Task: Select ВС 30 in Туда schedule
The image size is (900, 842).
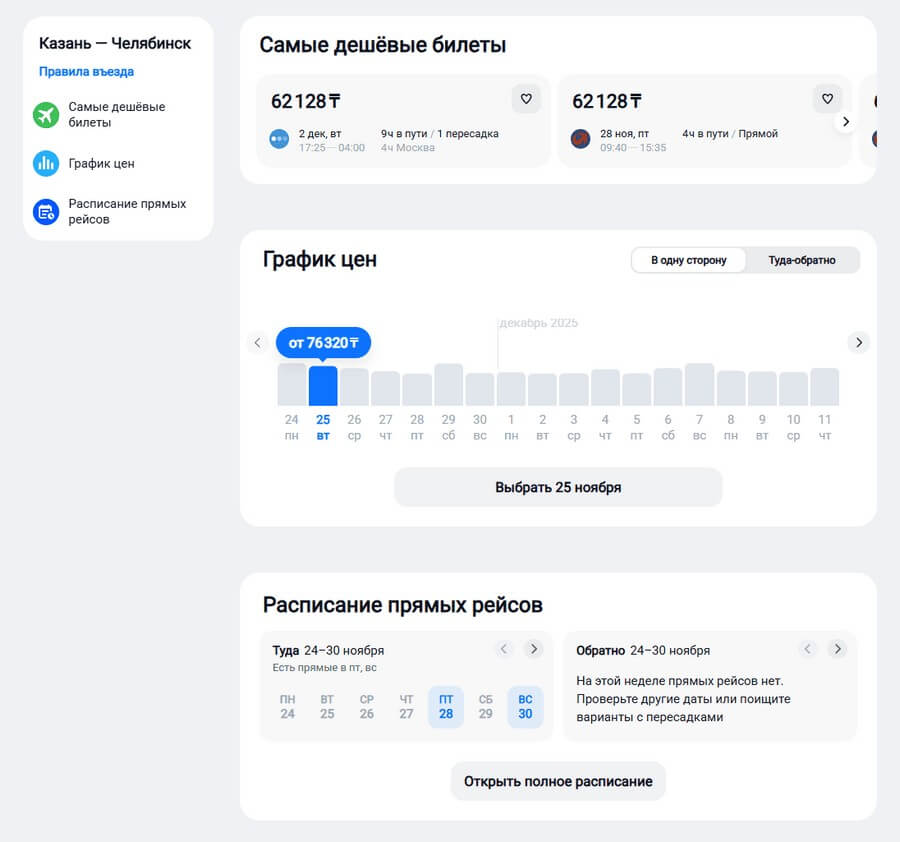Action: pyautogui.click(x=525, y=707)
